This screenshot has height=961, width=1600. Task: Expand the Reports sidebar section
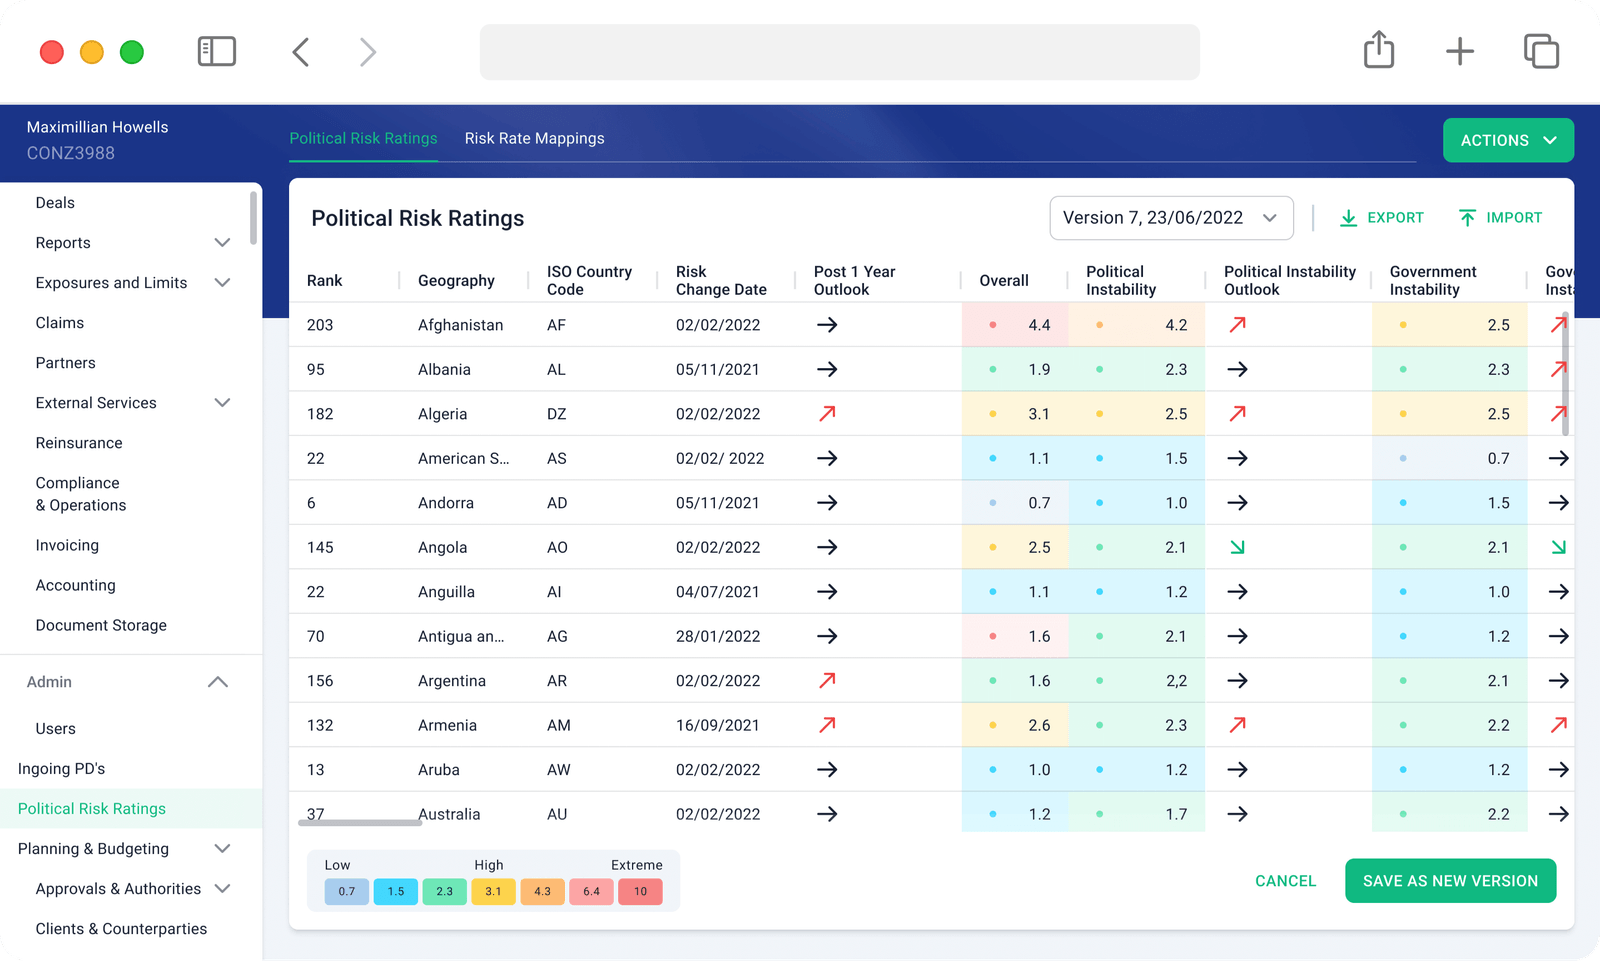222,243
